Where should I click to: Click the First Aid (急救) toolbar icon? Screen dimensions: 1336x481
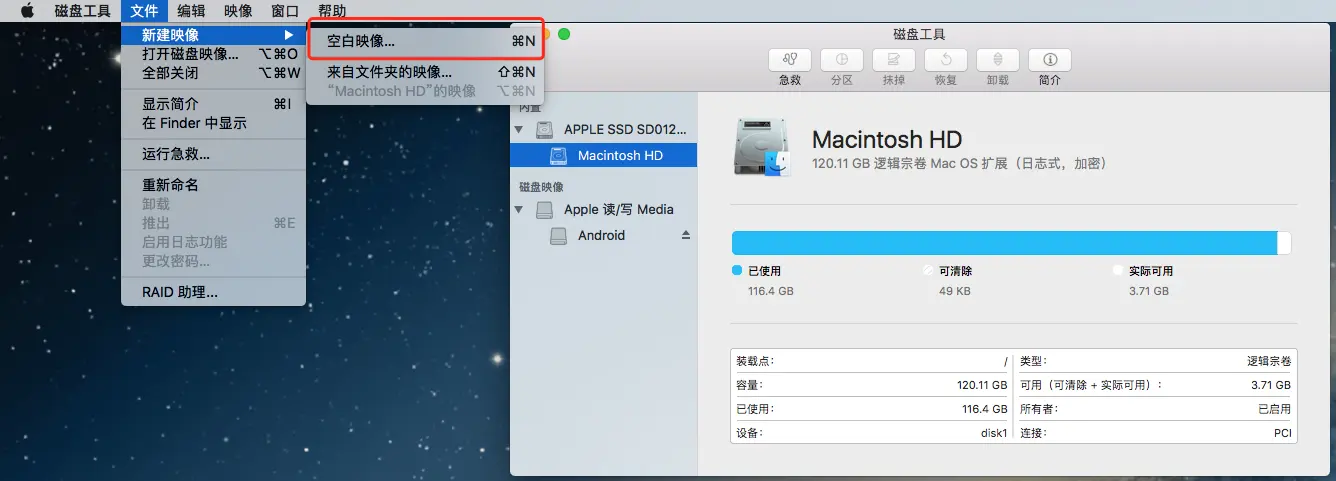coord(790,59)
